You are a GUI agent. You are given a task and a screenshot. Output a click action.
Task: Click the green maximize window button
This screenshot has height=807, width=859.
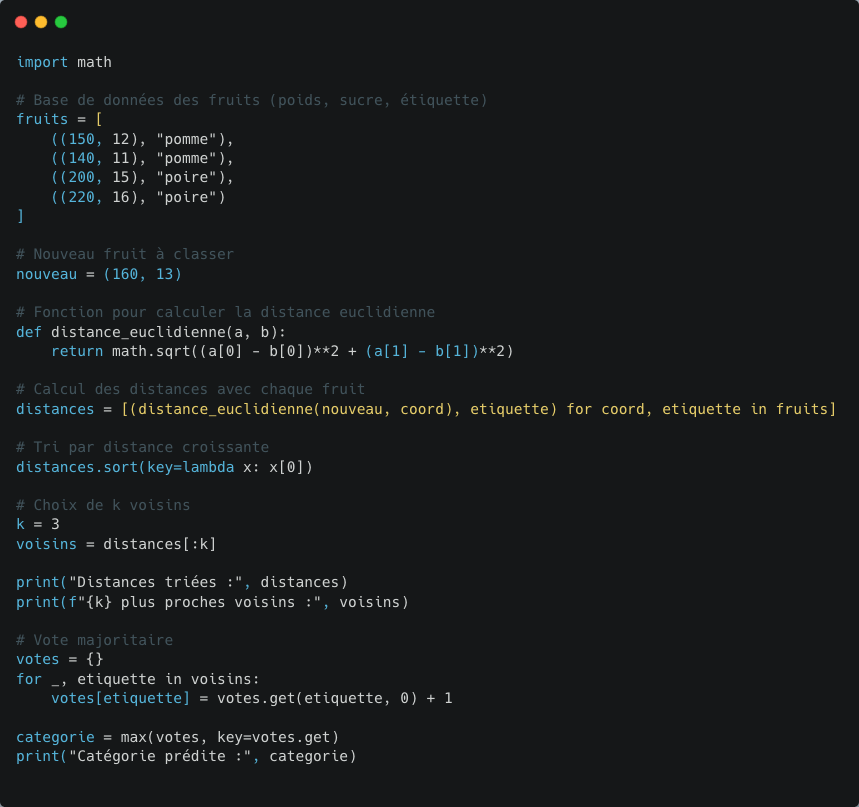[x=61, y=22]
